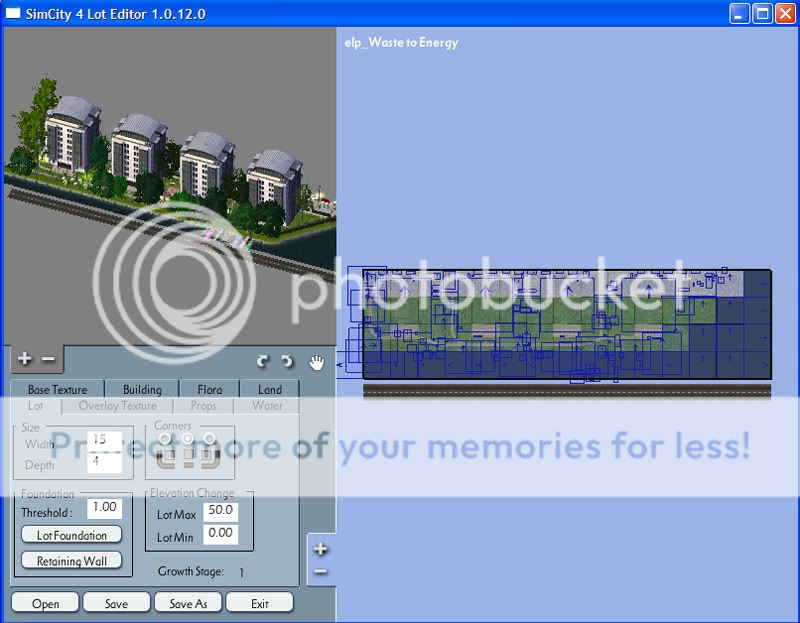Click the Foundation Threshold input field
800x623 pixels.
tap(104, 508)
